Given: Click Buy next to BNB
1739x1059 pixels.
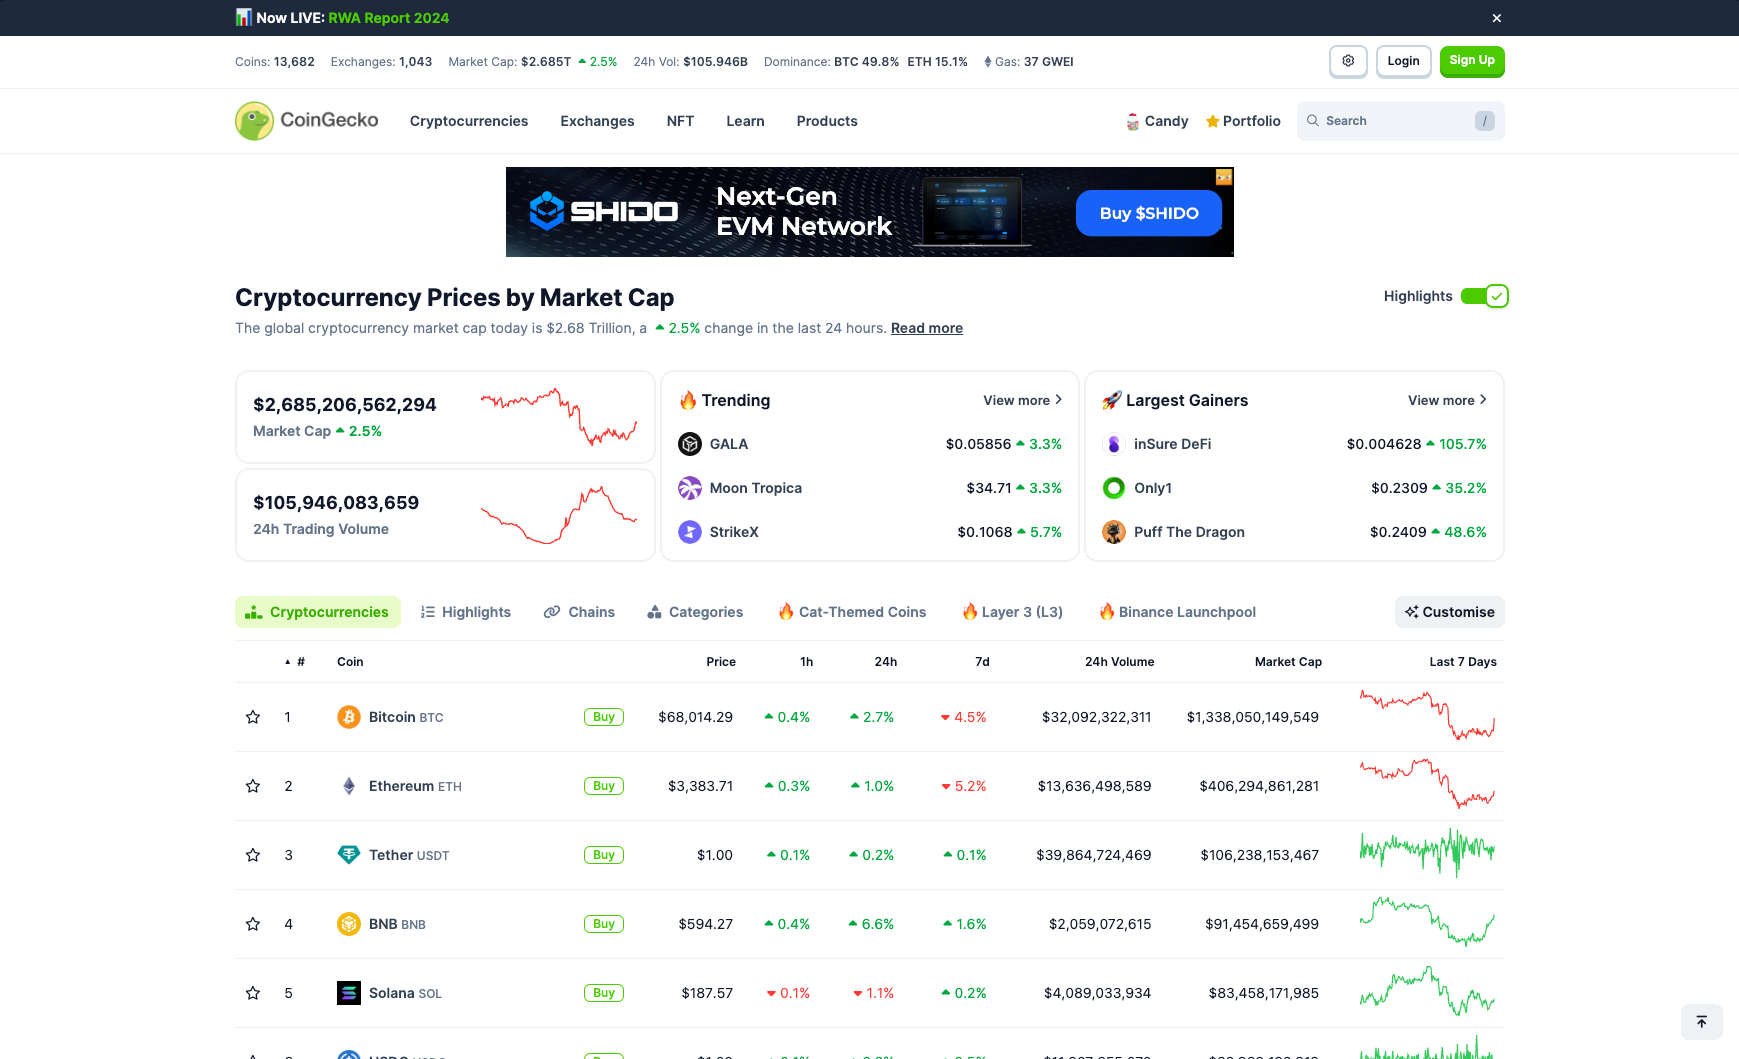Looking at the screenshot, I should (604, 924).
